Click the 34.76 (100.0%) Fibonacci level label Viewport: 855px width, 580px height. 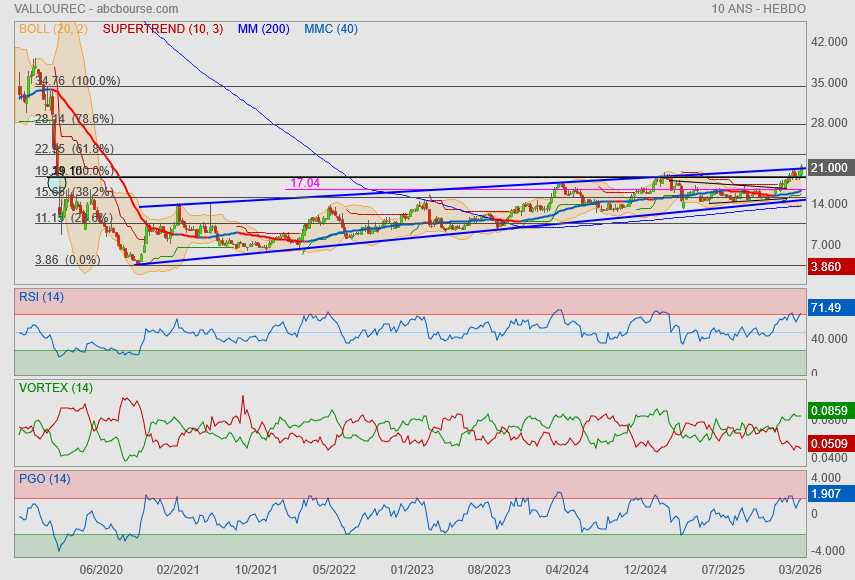77,81
